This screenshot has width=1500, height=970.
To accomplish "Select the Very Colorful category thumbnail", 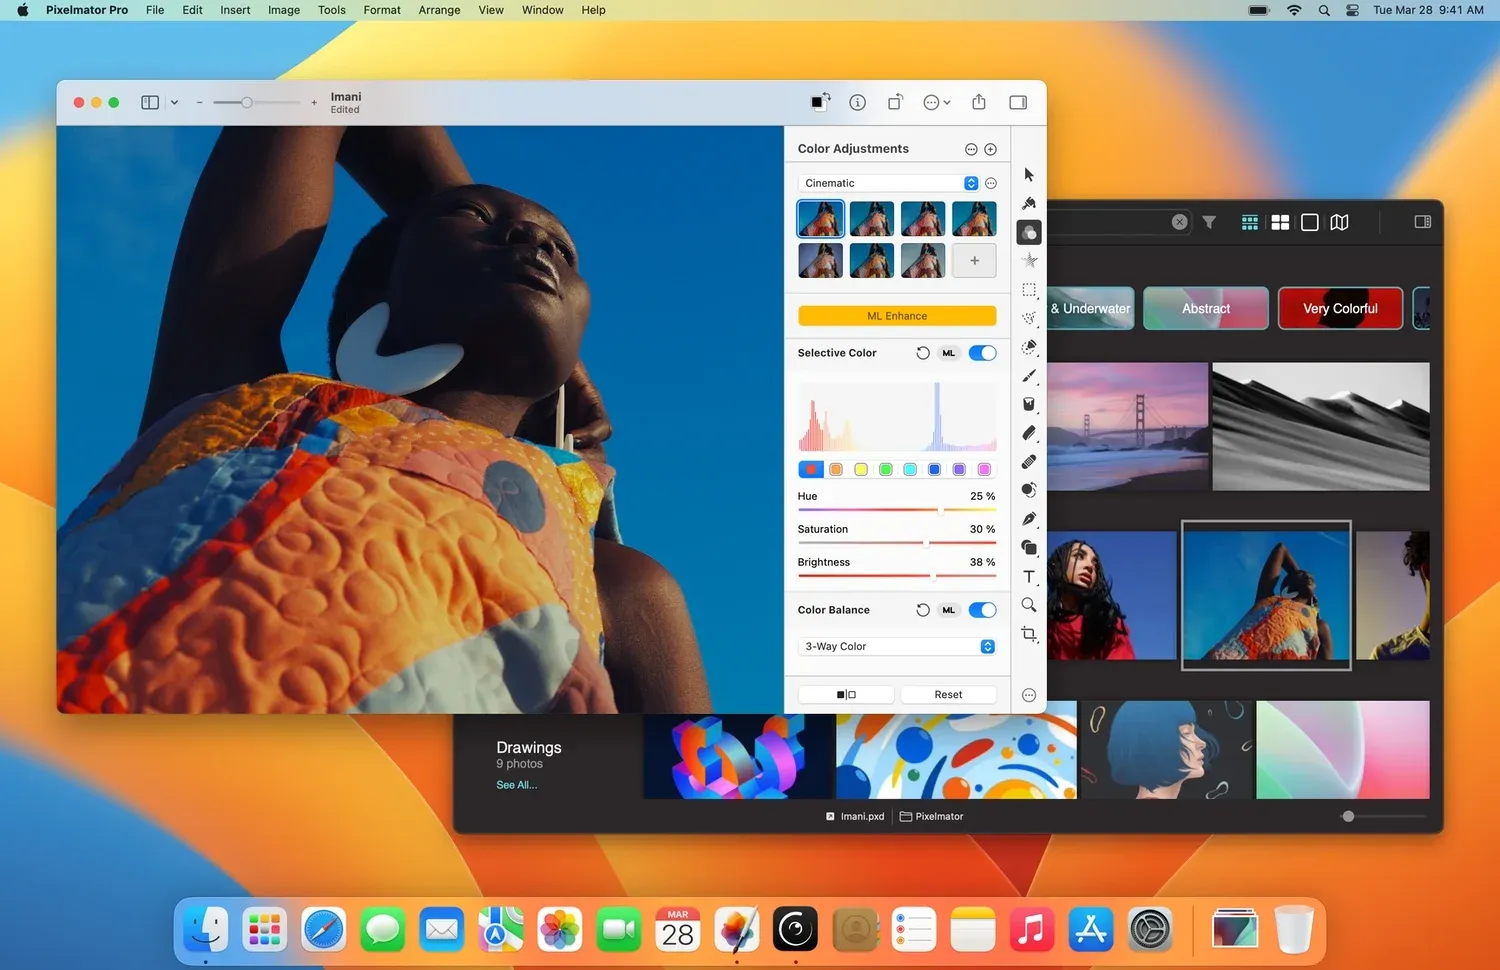I will coord(1340,308).
